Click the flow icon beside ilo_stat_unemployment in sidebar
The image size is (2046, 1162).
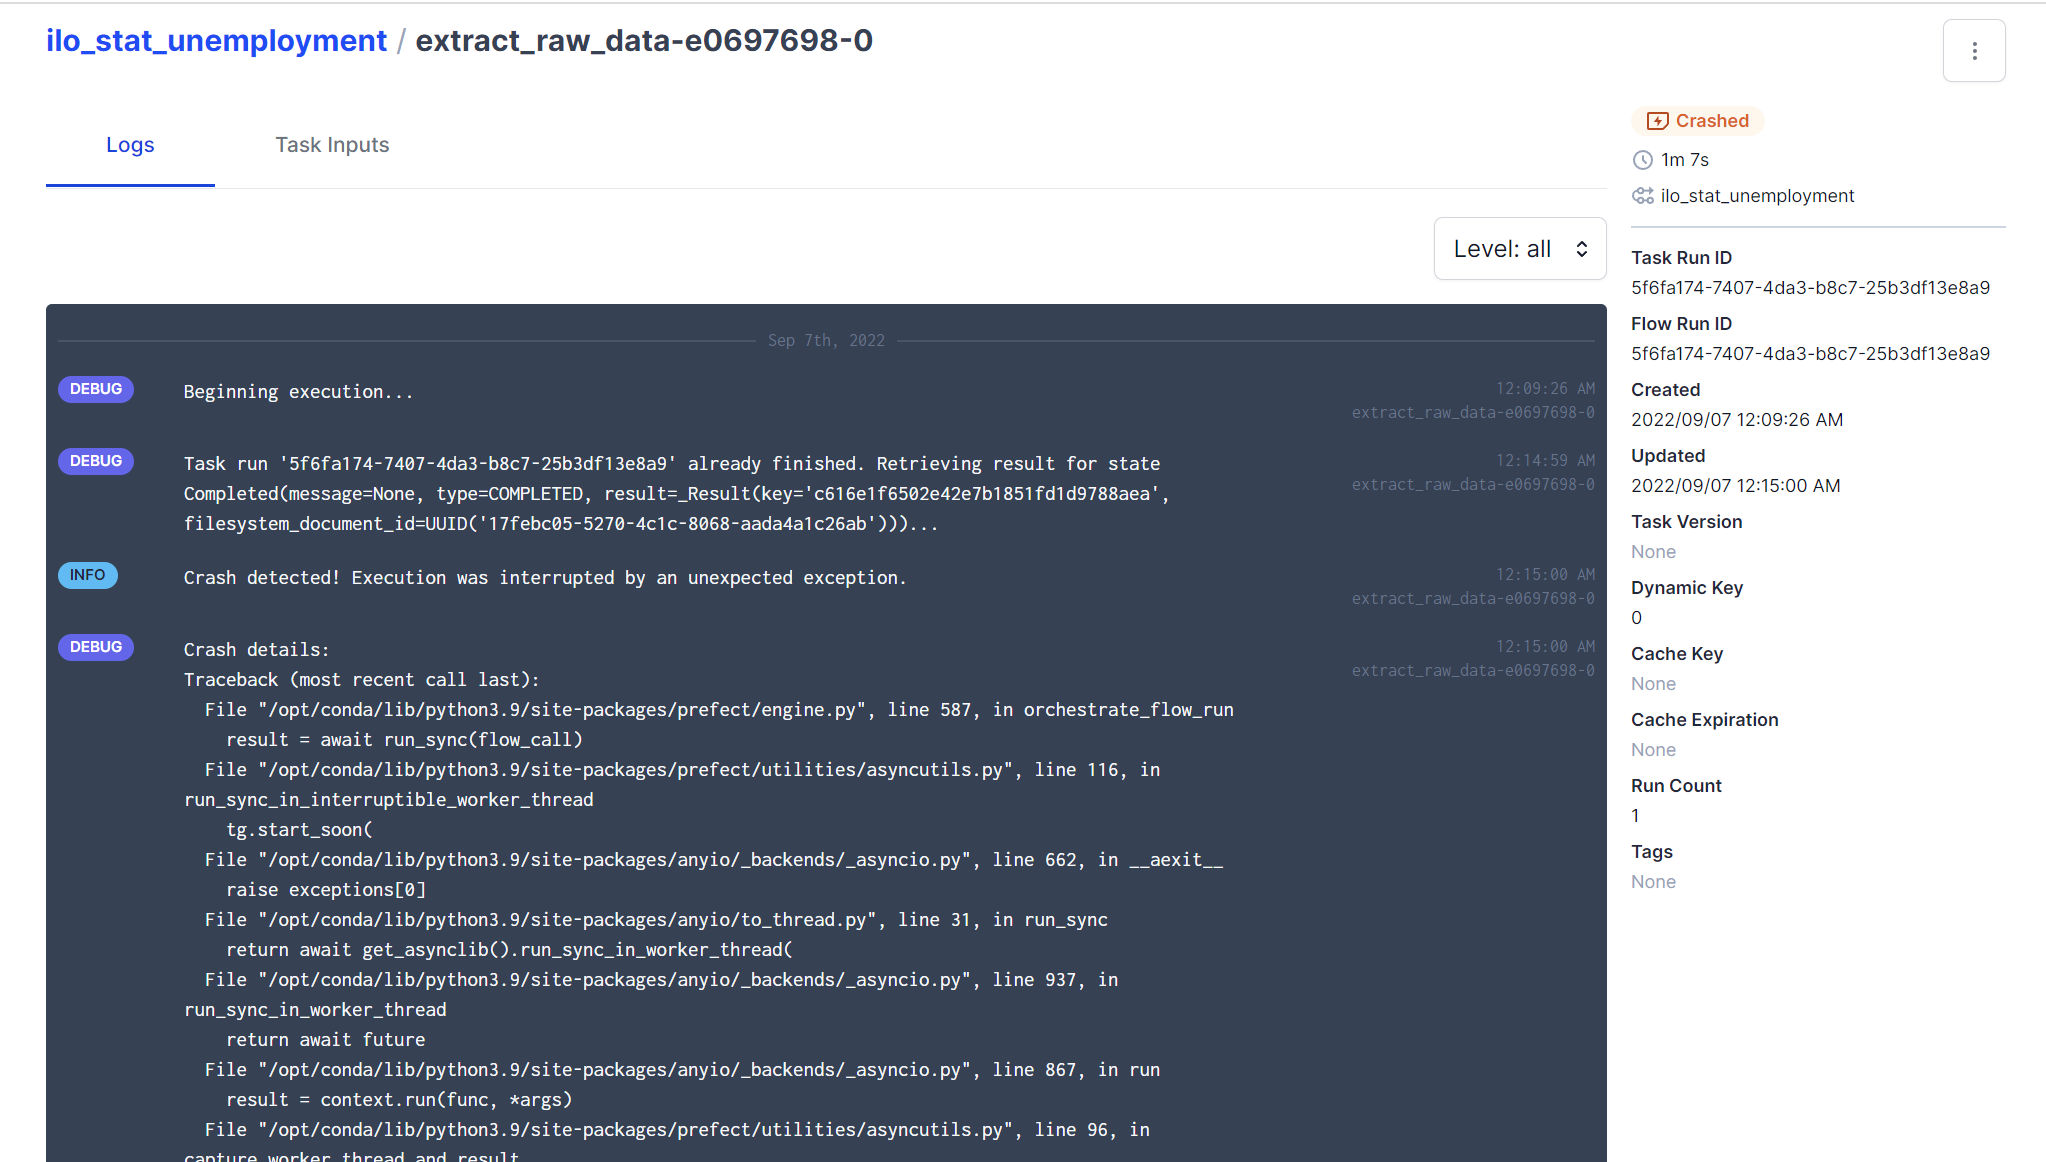coord(1642,196)
